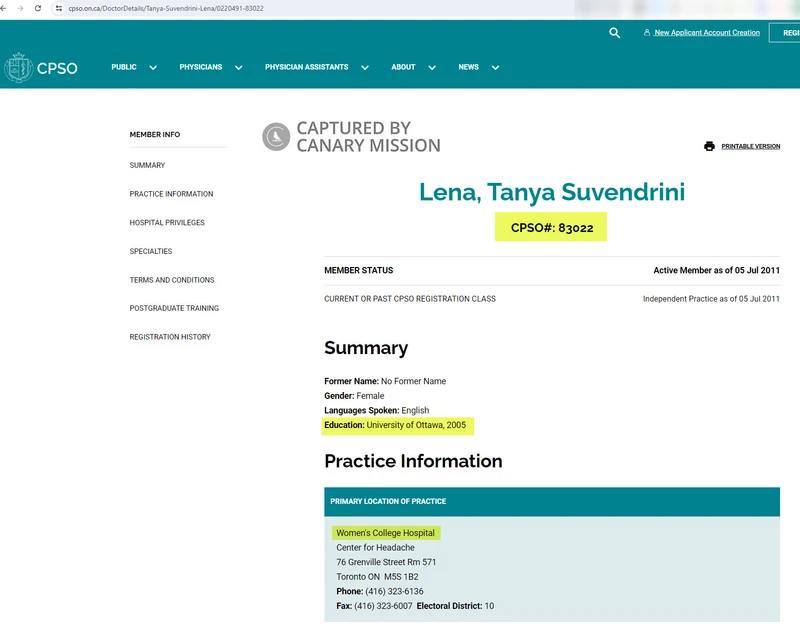Jump to Terms and Conditions in sidebar
This screenshot has width=800, height=624.
[172, 280]
